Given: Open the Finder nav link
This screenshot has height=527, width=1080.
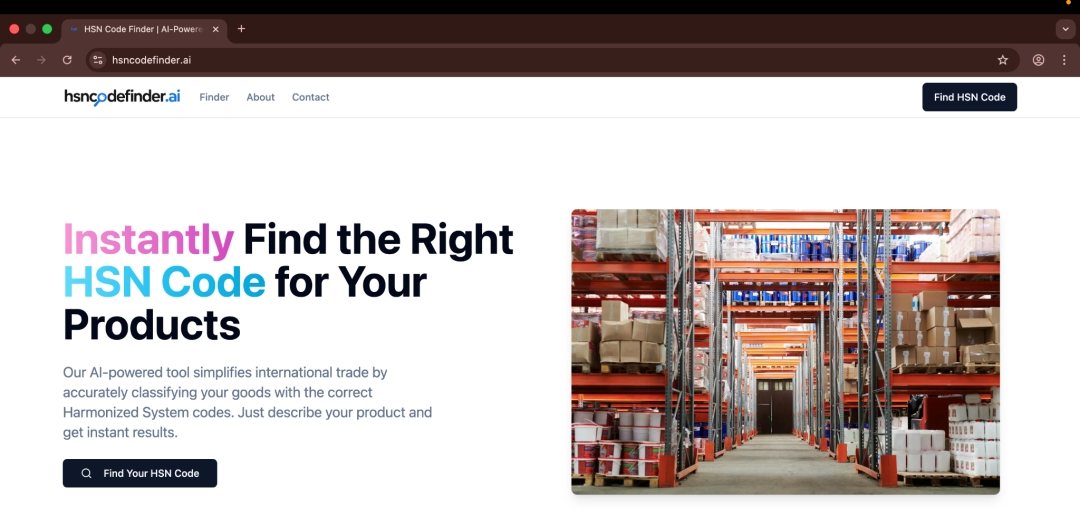Looking at the screenshot, I should pos(214,97).
